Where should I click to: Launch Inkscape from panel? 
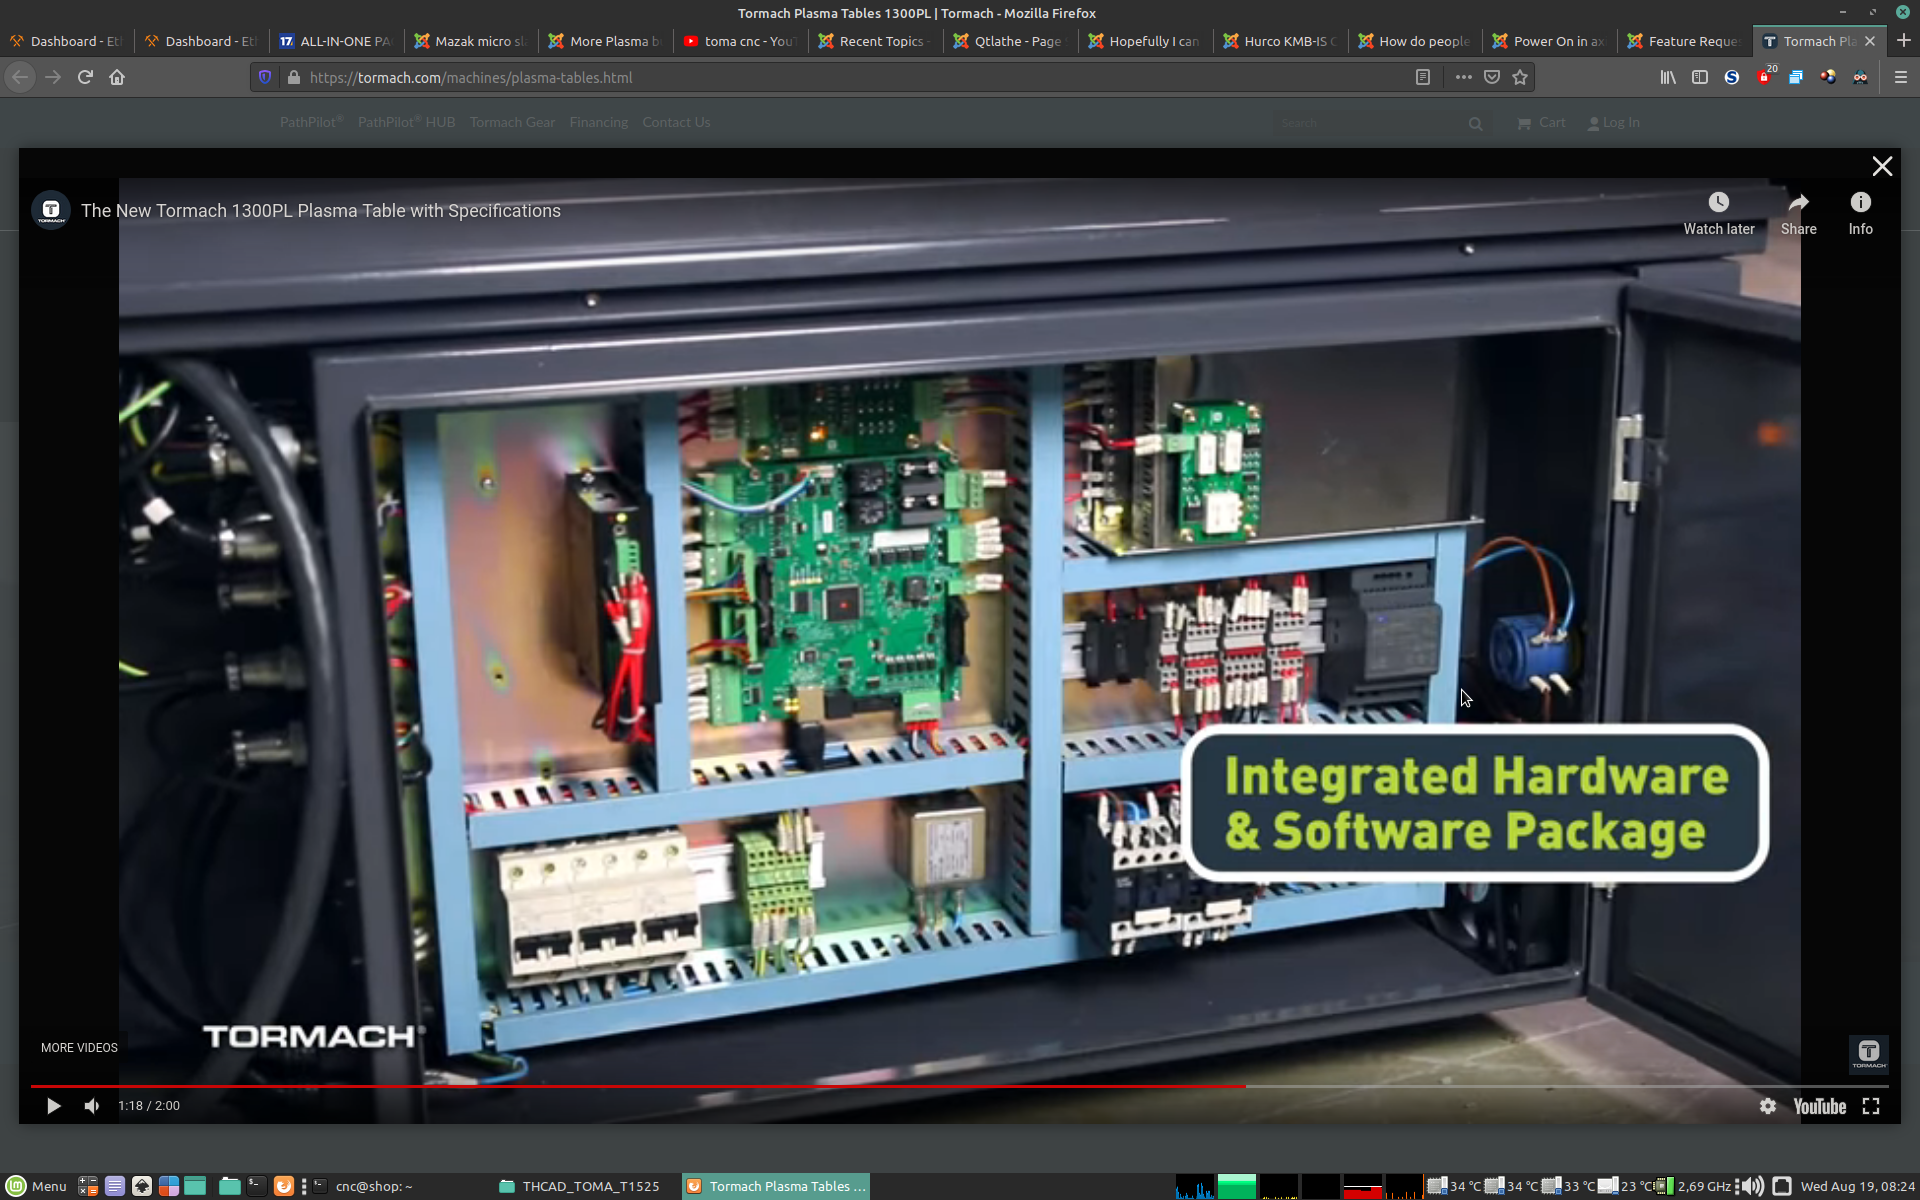pyautogui.click(x=142, y=1186)
